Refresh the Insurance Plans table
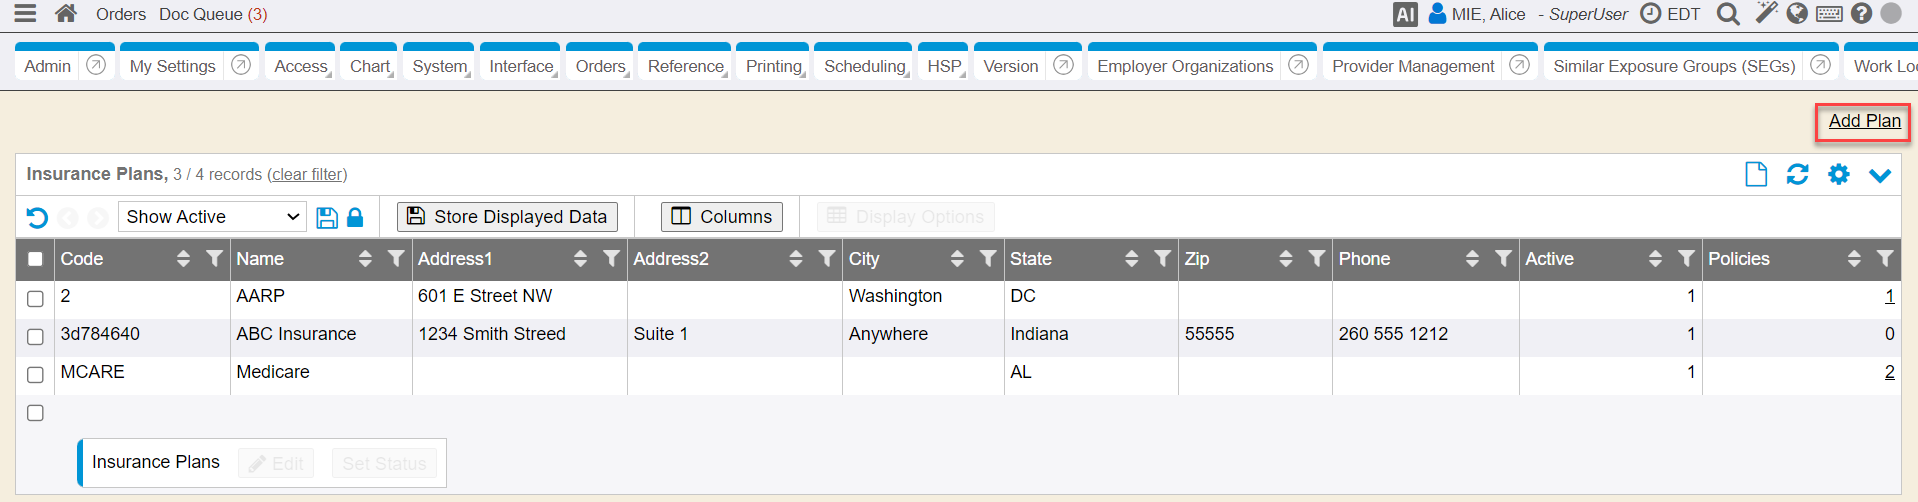This screenshot has height=502, width=1918. click(1797, 175)
